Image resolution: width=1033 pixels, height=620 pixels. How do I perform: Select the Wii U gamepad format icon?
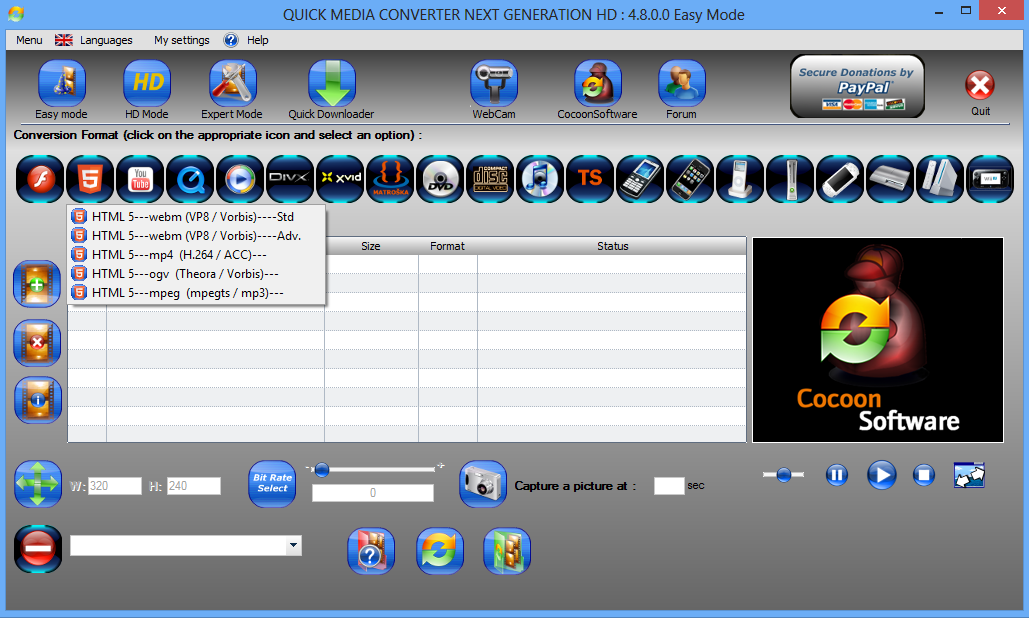point(990,179)
